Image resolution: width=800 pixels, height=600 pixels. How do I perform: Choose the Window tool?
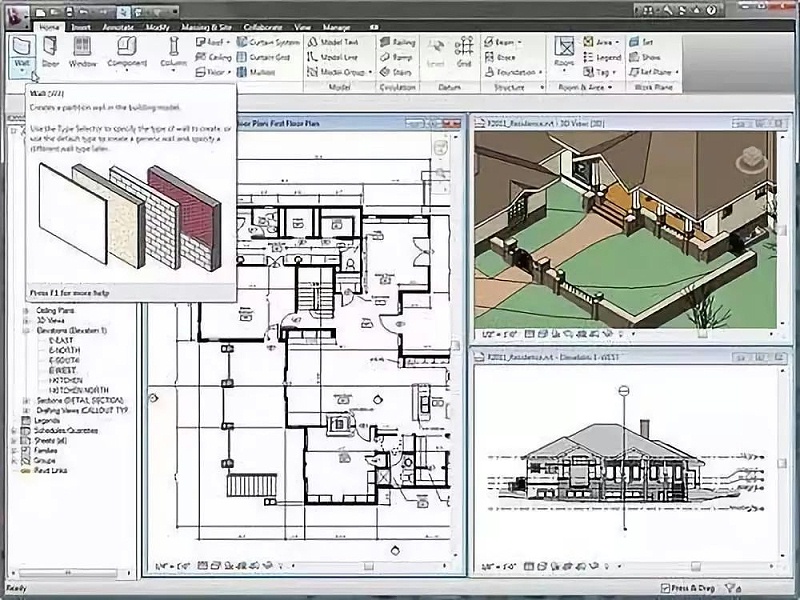point(82,51)
